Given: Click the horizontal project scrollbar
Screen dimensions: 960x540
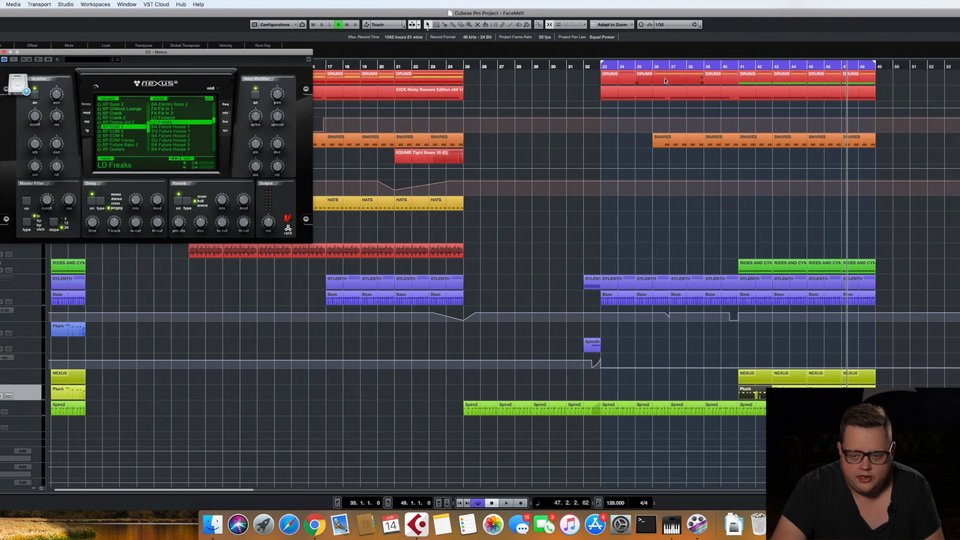Looking at the screenshot, I should tap(153, 489).
